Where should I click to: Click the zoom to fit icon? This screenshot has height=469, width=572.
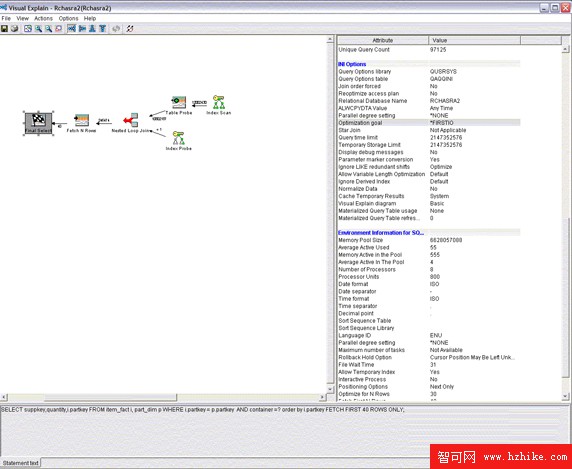coord(58,28)
